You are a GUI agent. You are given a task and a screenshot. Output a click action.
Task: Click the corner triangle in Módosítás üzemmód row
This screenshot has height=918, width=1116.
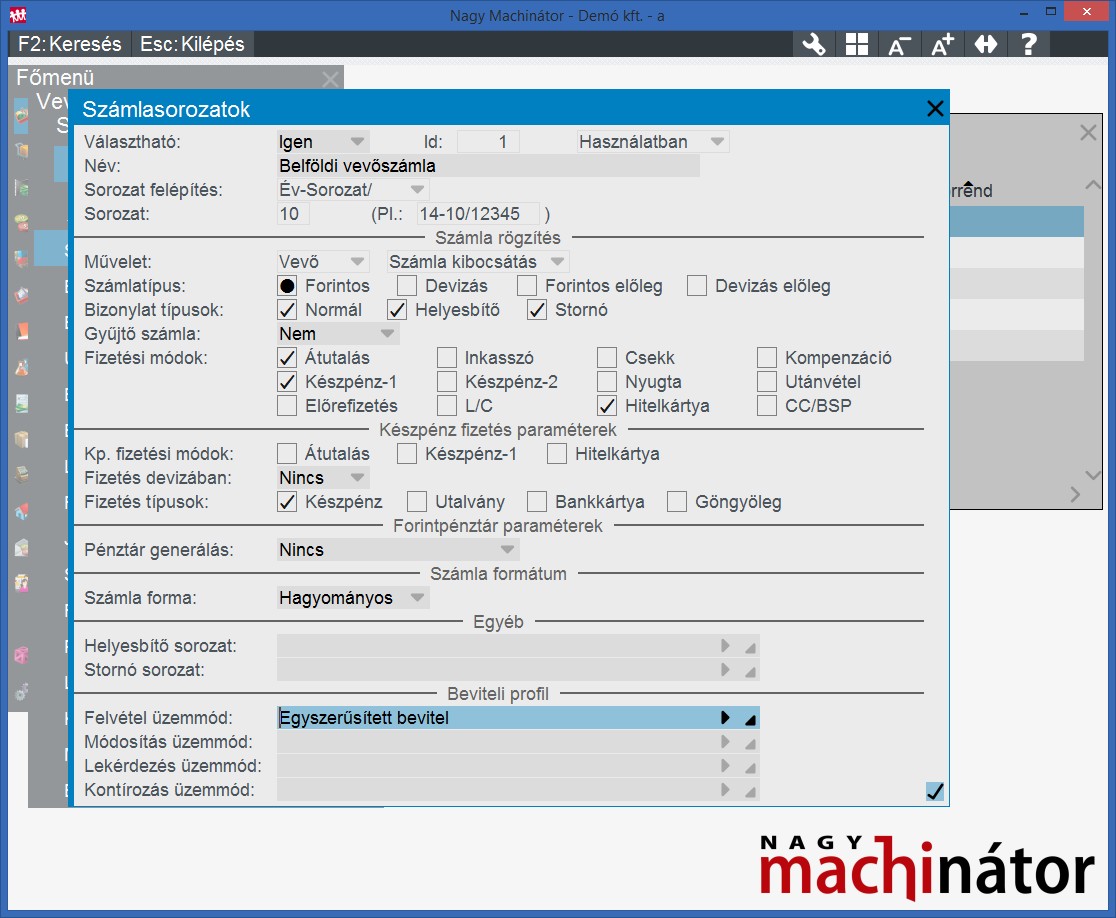pos(750,744)
